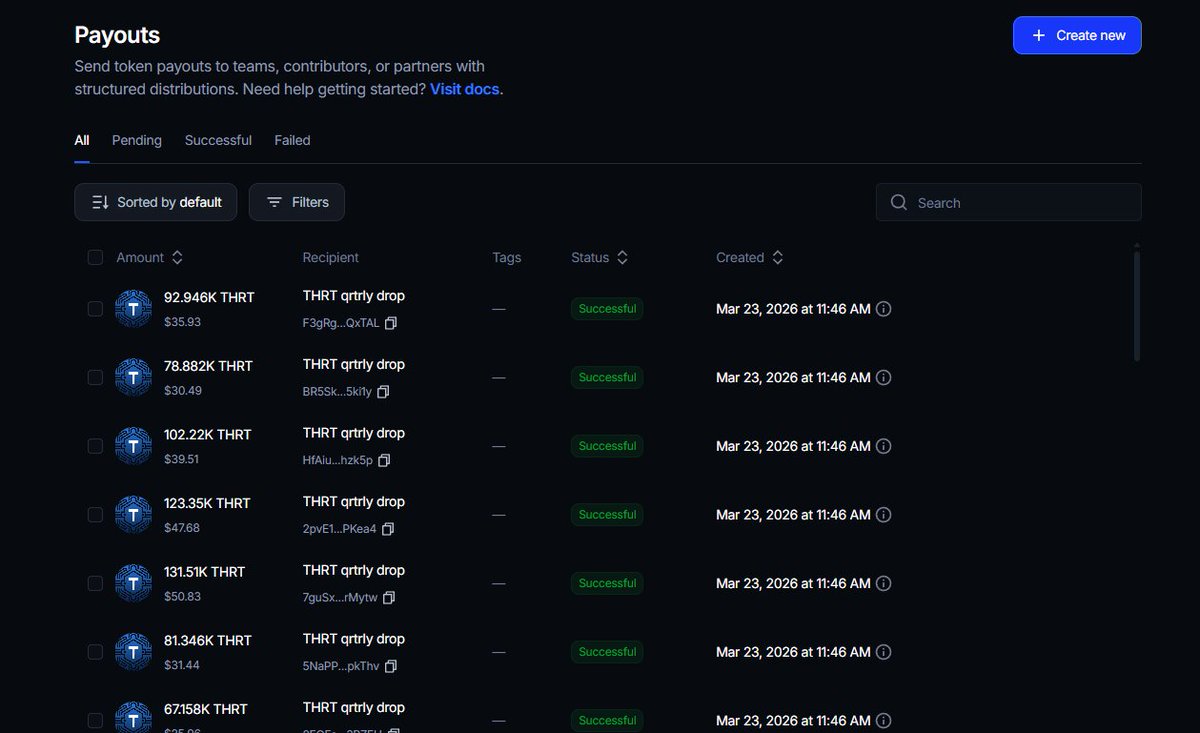
Task: Check the box for the 78.882K THRT payout
Action: (95, 378)
